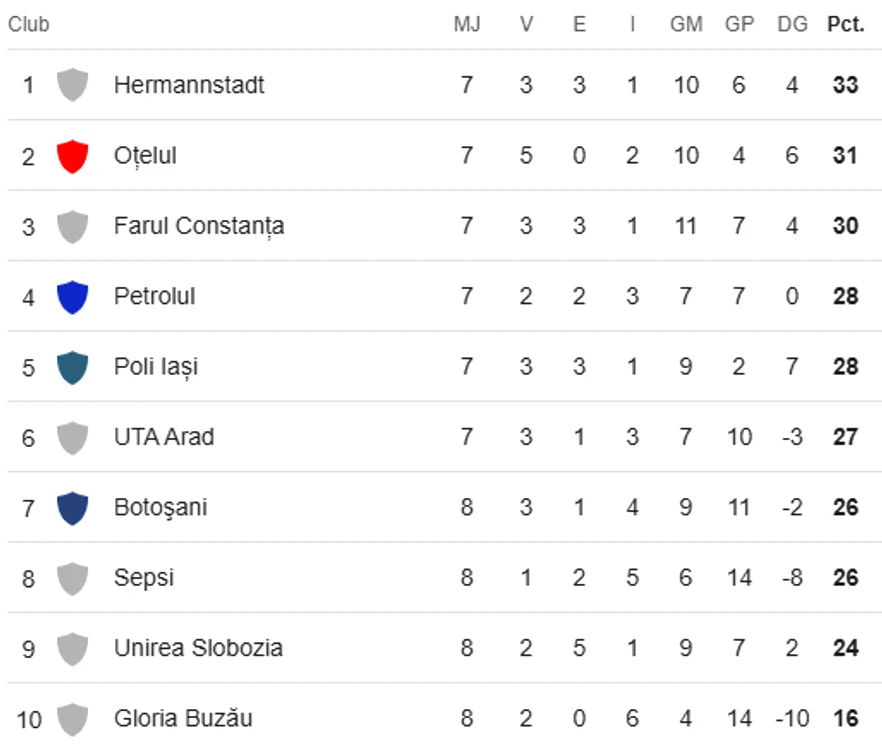Click the GM column header
882x750 pixels.
686,24
